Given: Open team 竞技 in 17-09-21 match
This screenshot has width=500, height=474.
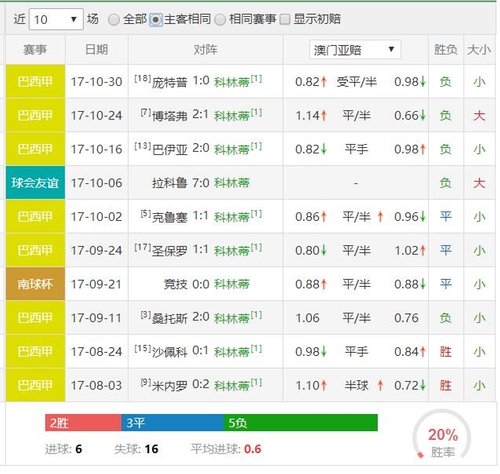Looking at the screenshot, I should 175,284.
